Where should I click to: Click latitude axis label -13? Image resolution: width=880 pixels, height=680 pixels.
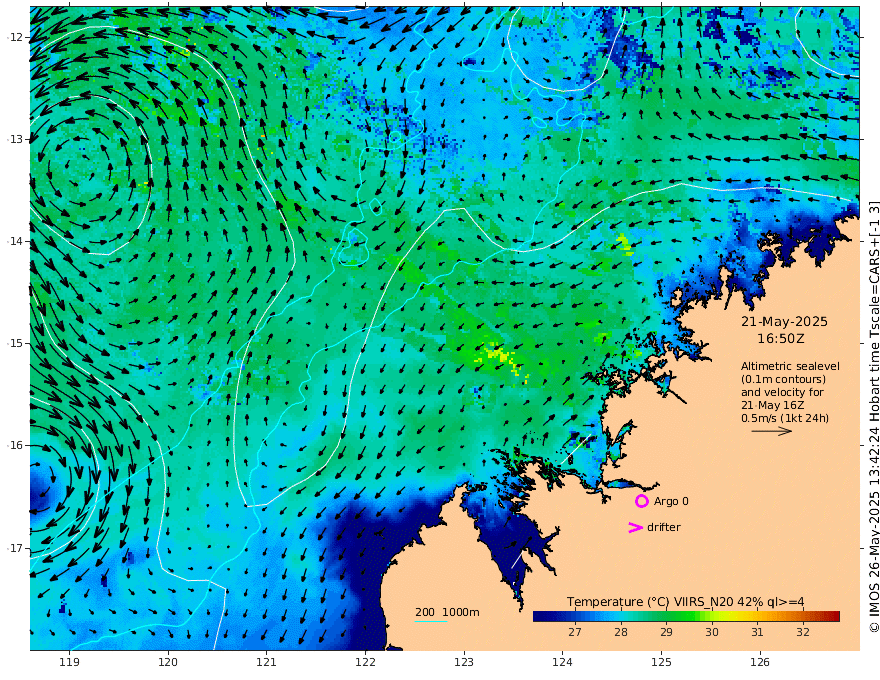[x=16, y=139]
